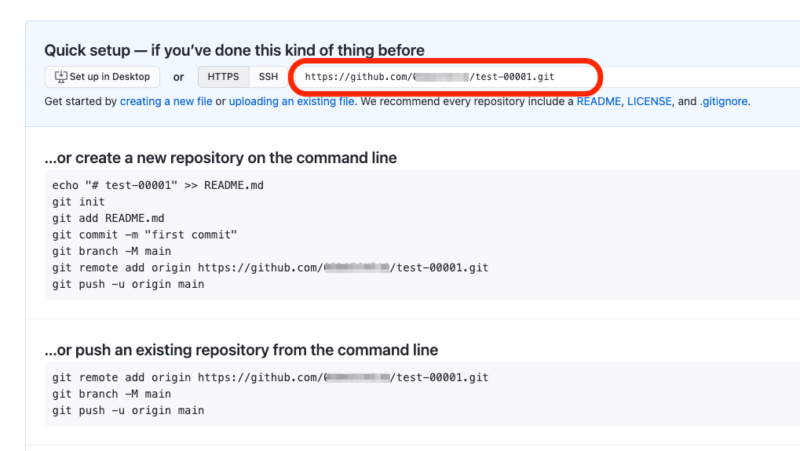
Task: Open the uploading an existing file link
Action: point(291,101)
